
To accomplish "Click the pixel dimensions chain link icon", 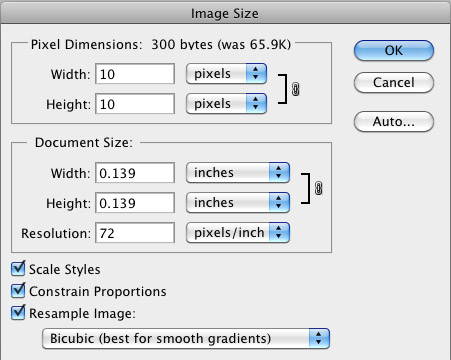I will point(296,89).
